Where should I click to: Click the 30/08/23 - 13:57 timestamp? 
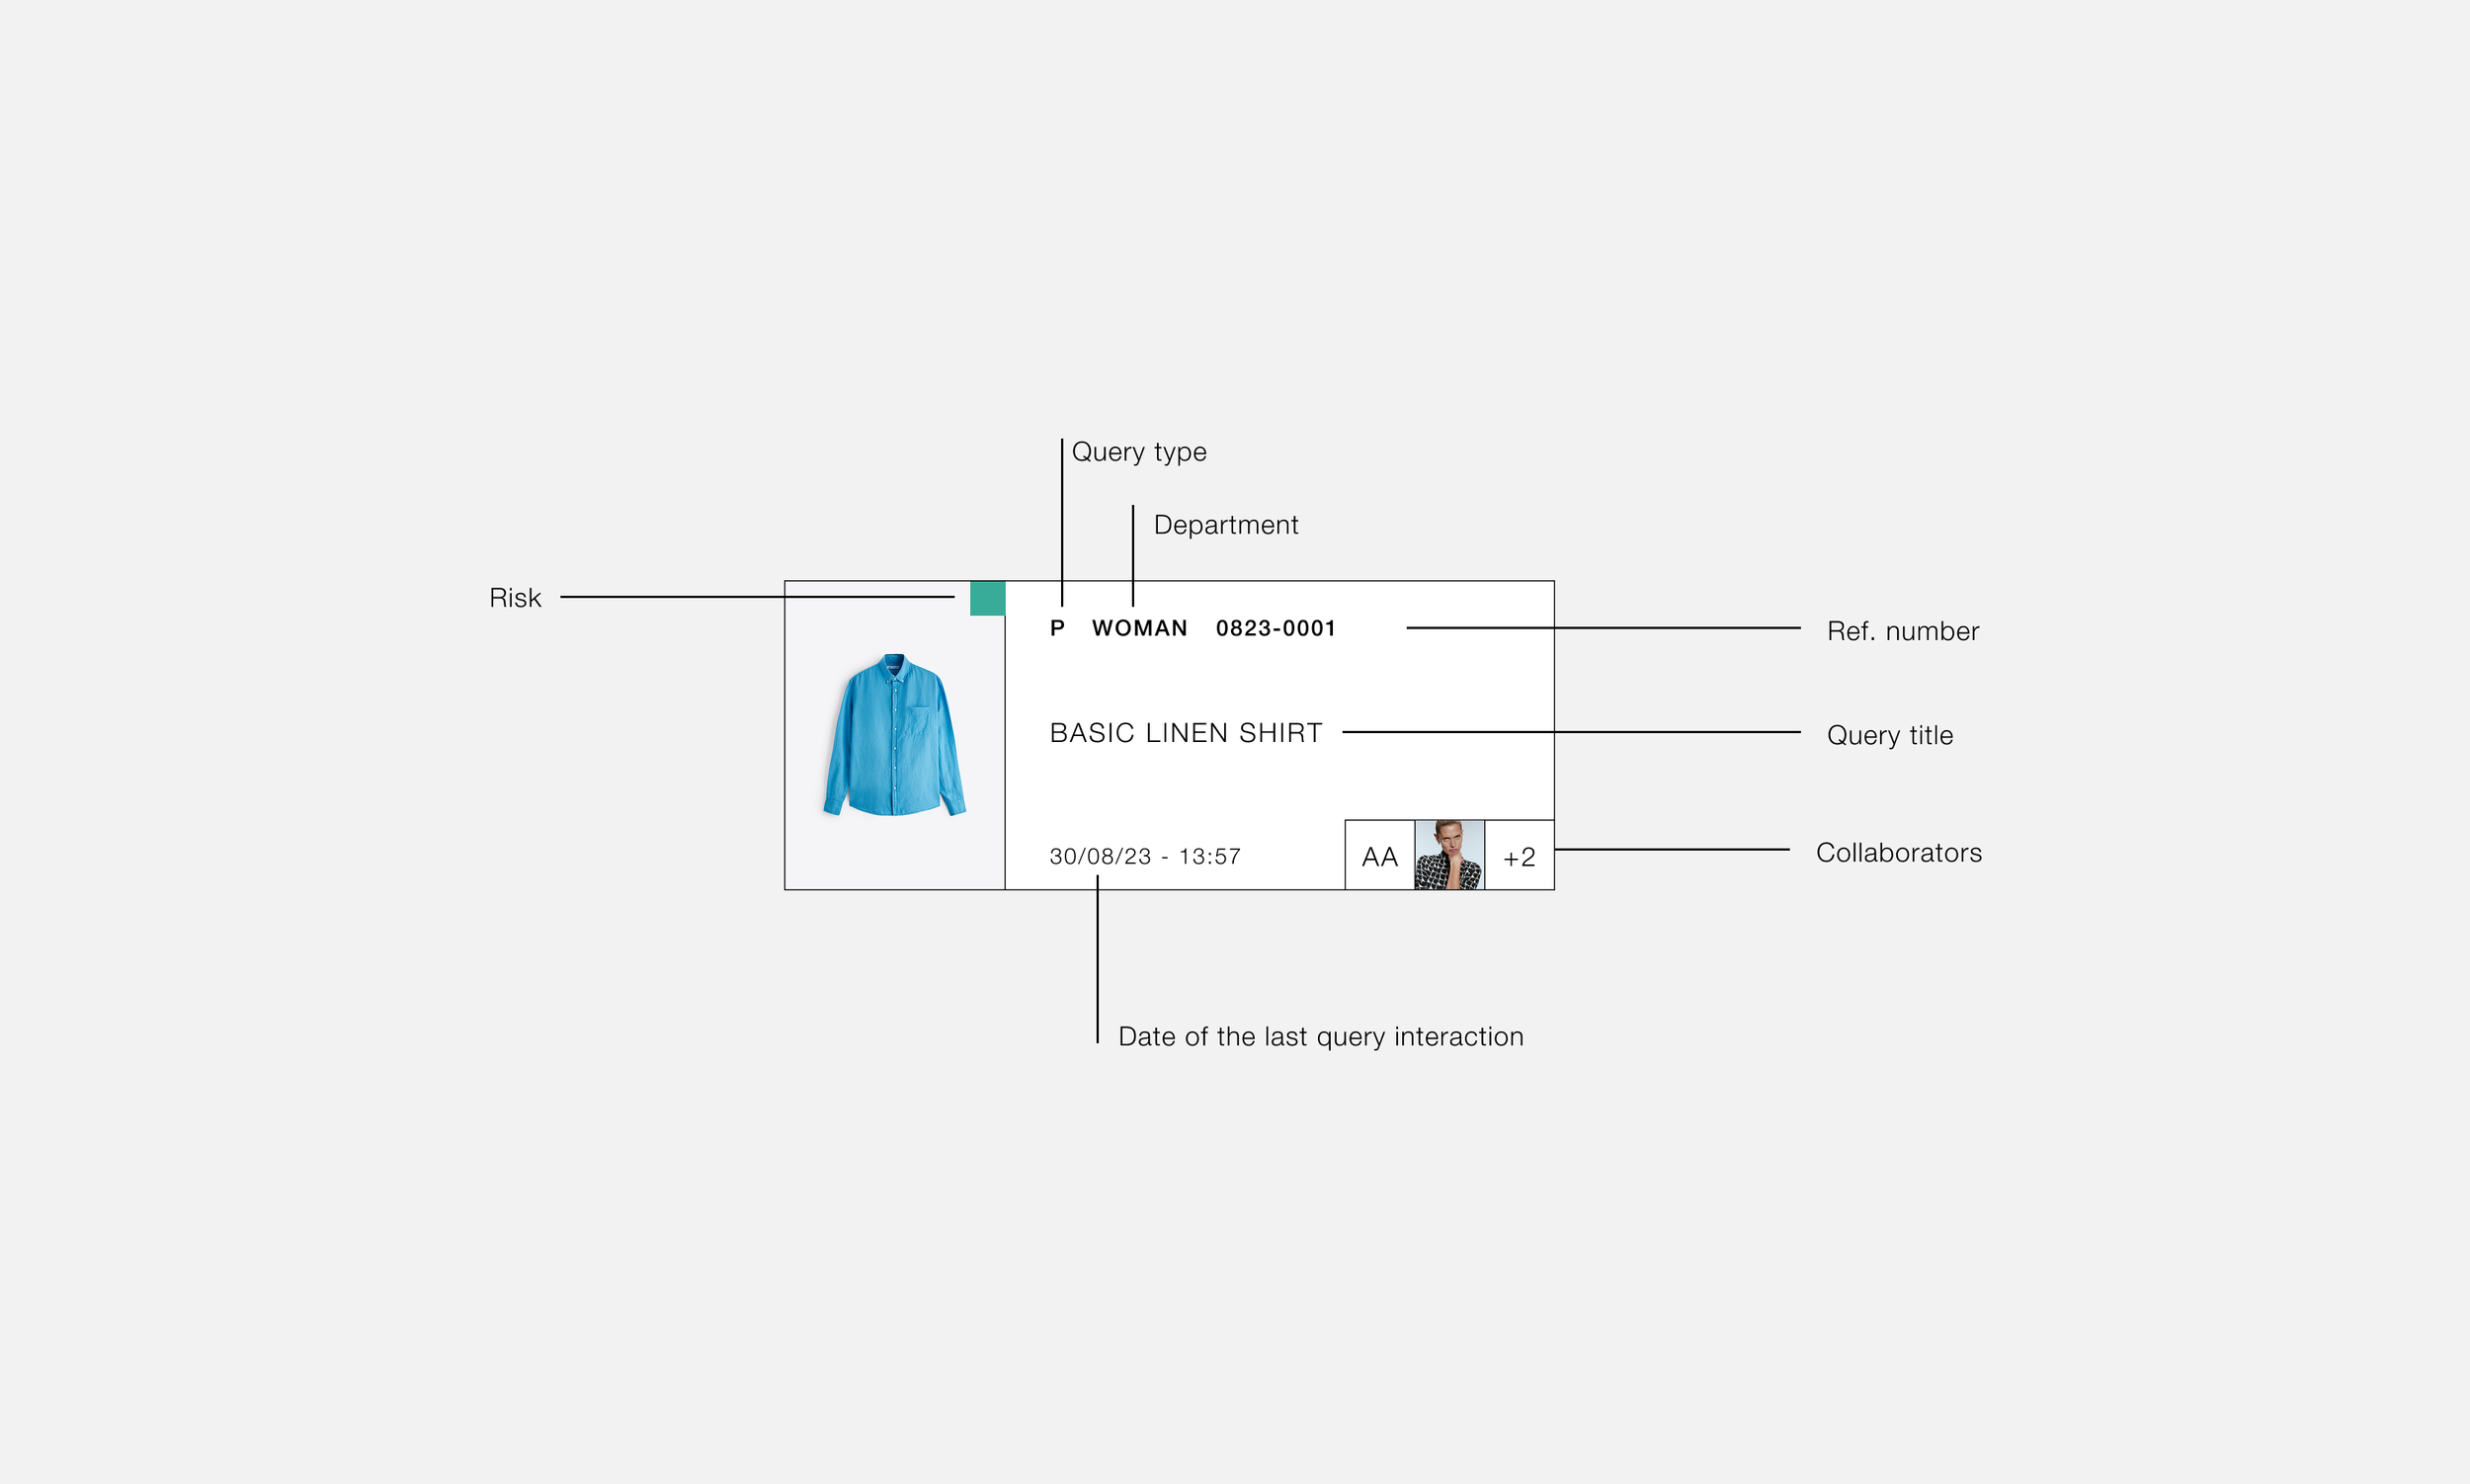1144,856
